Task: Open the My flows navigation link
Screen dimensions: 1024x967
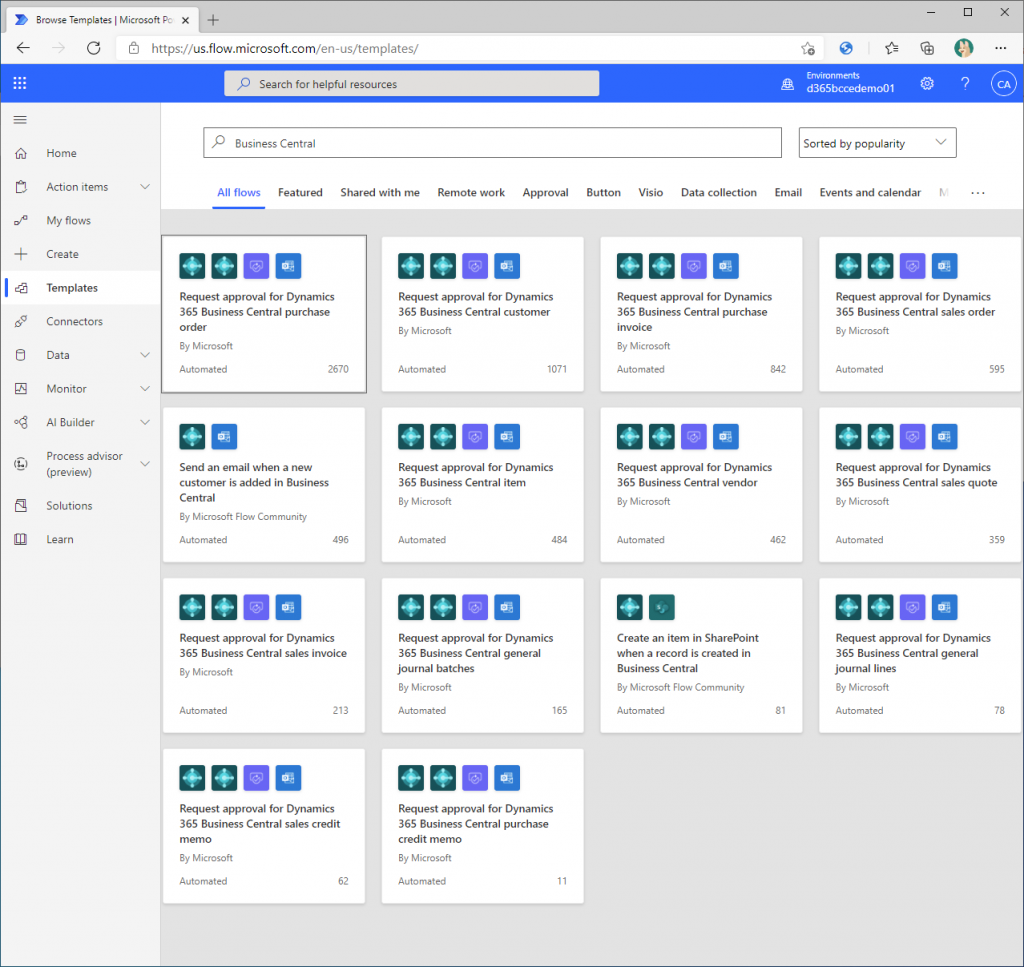Action: click(x=69, y=220)
